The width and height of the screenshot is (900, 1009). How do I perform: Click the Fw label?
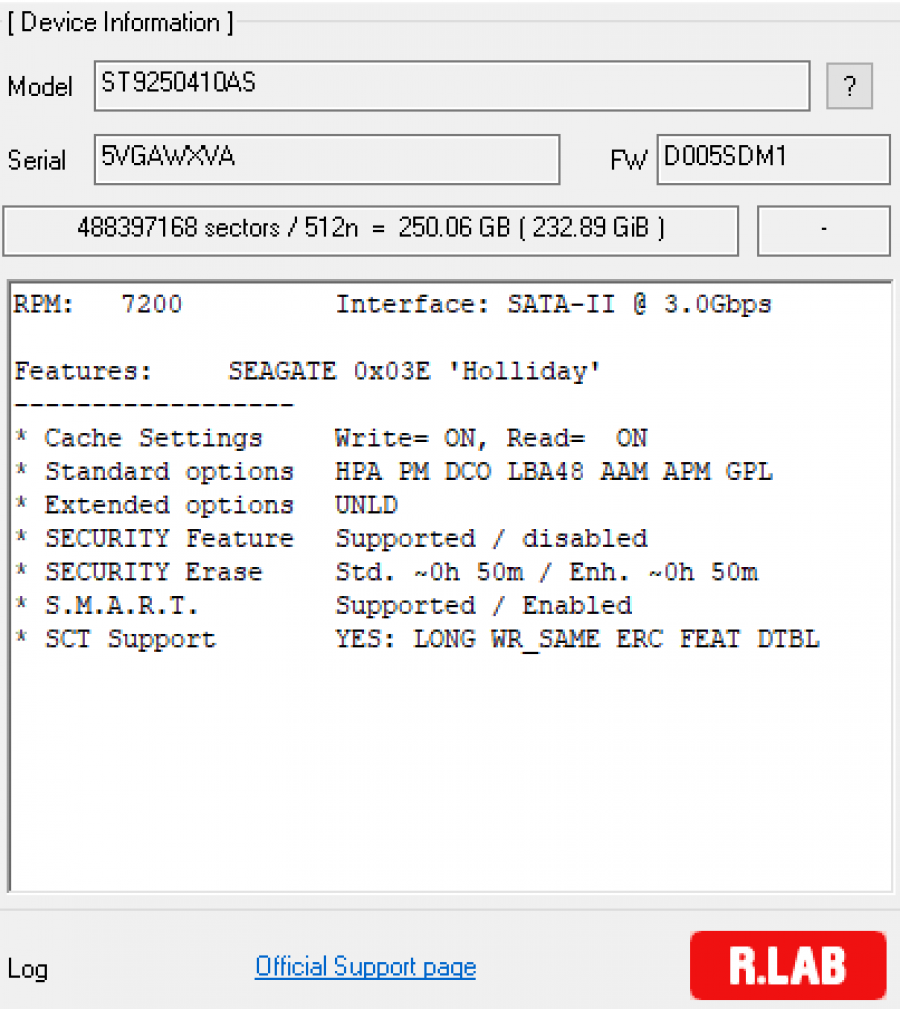[x=628, y=160]
